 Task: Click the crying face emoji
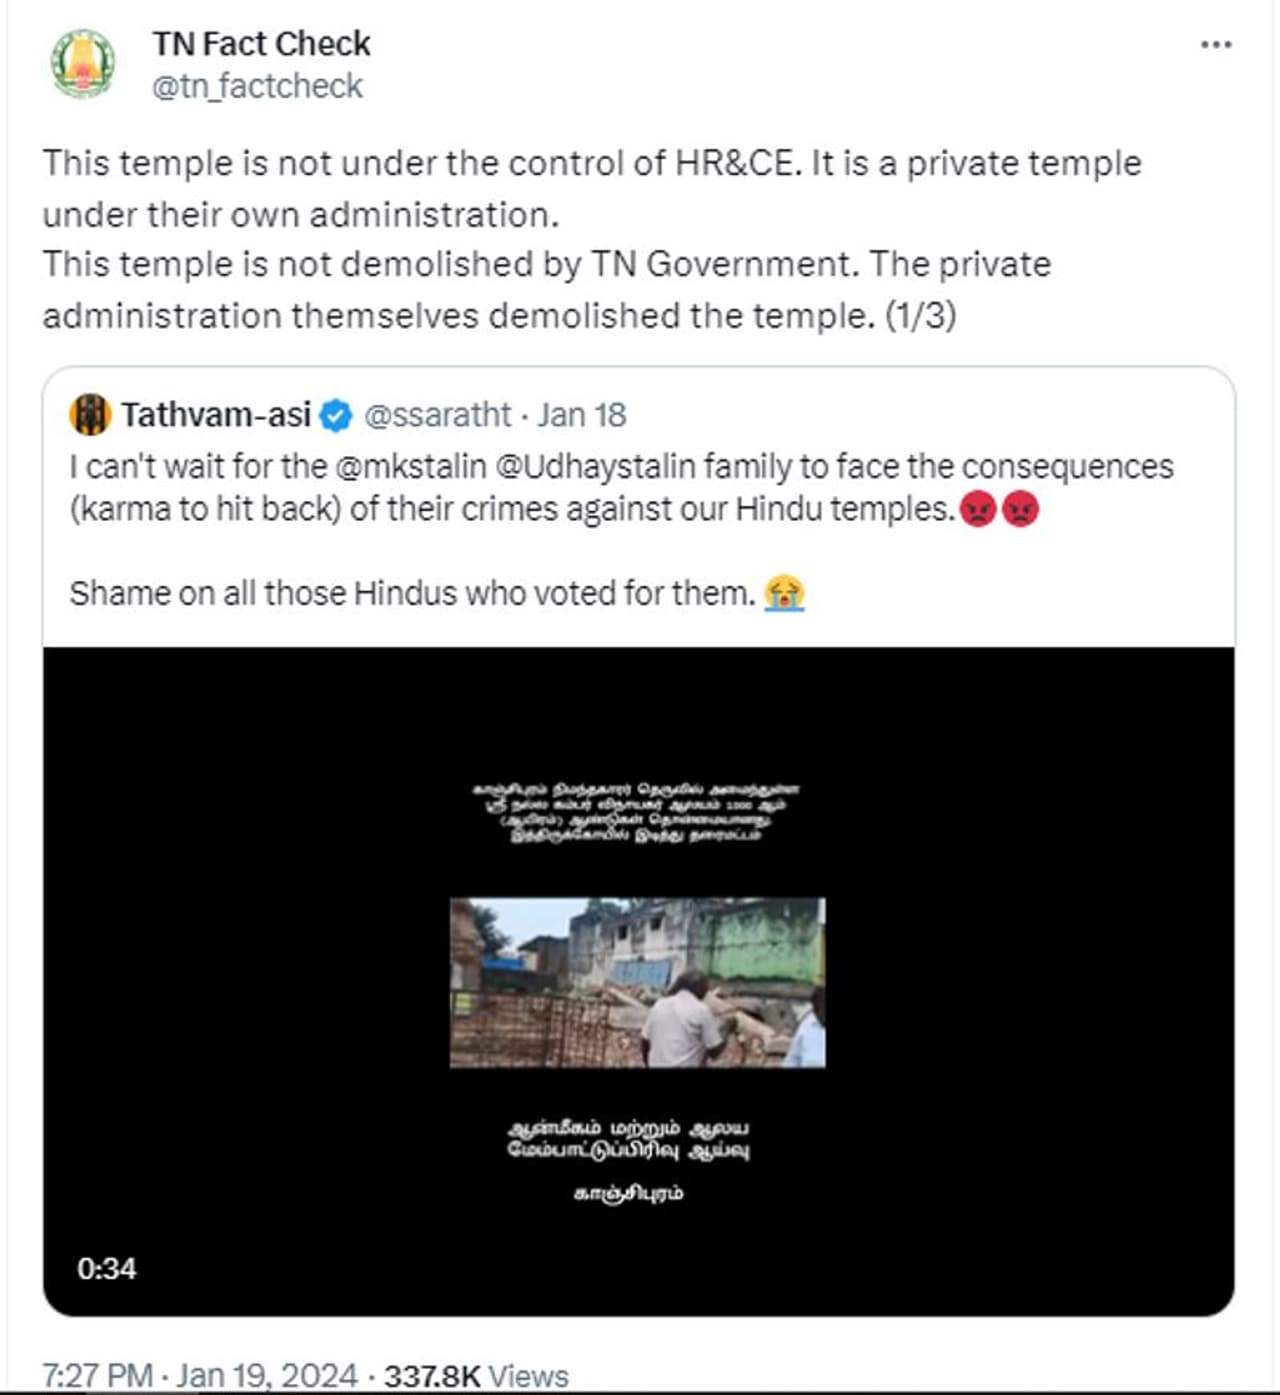click(784, 593)
